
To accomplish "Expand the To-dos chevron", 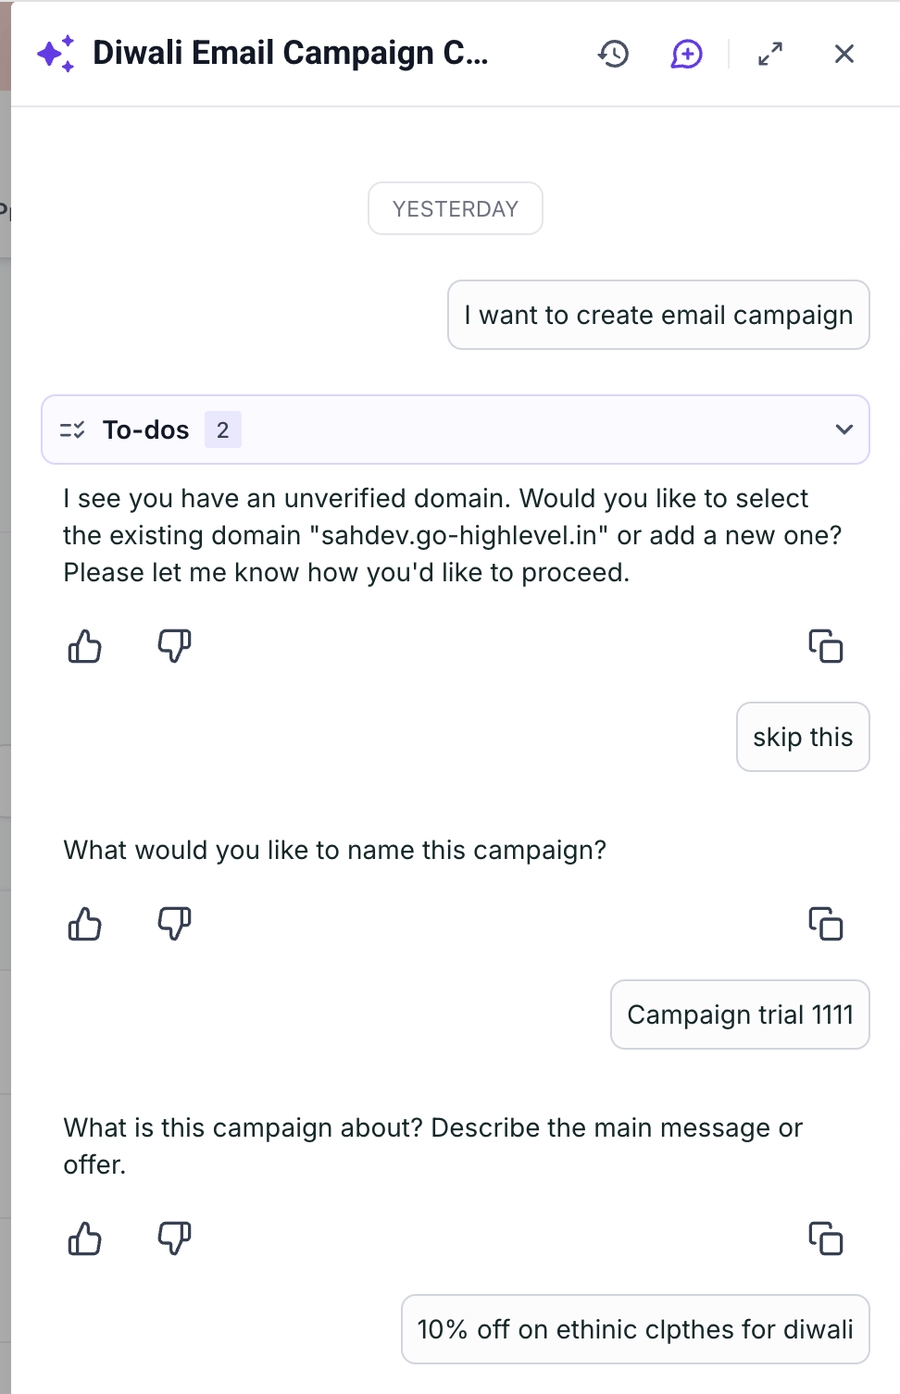I will coord(844,430).
